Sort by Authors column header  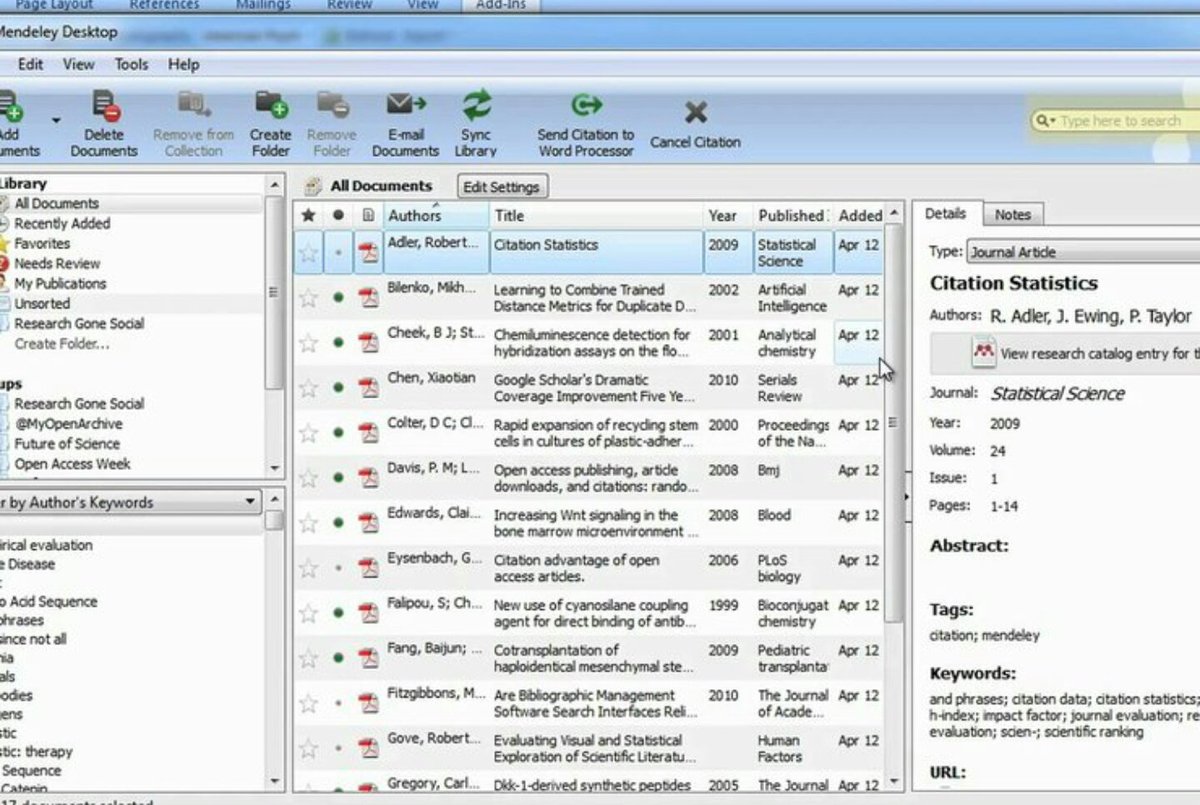pos(437,215)
